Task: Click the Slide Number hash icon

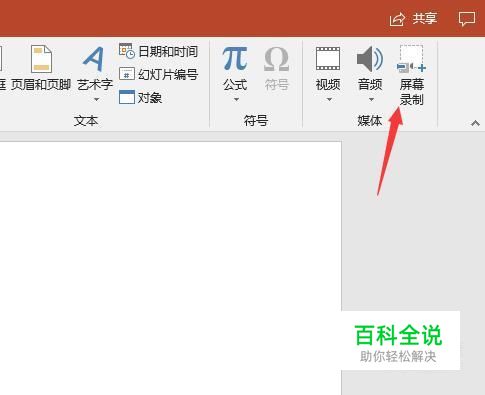Action: (x=127, y=74)
